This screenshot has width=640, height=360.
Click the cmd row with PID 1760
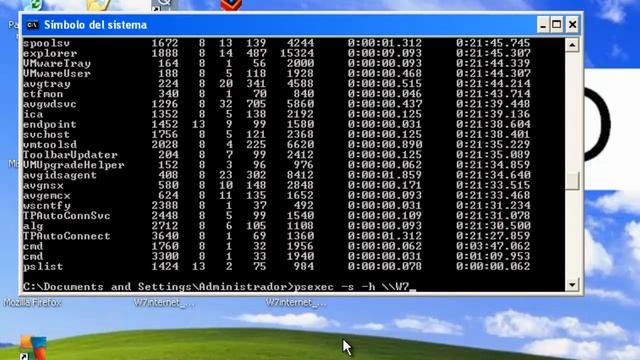277,246
